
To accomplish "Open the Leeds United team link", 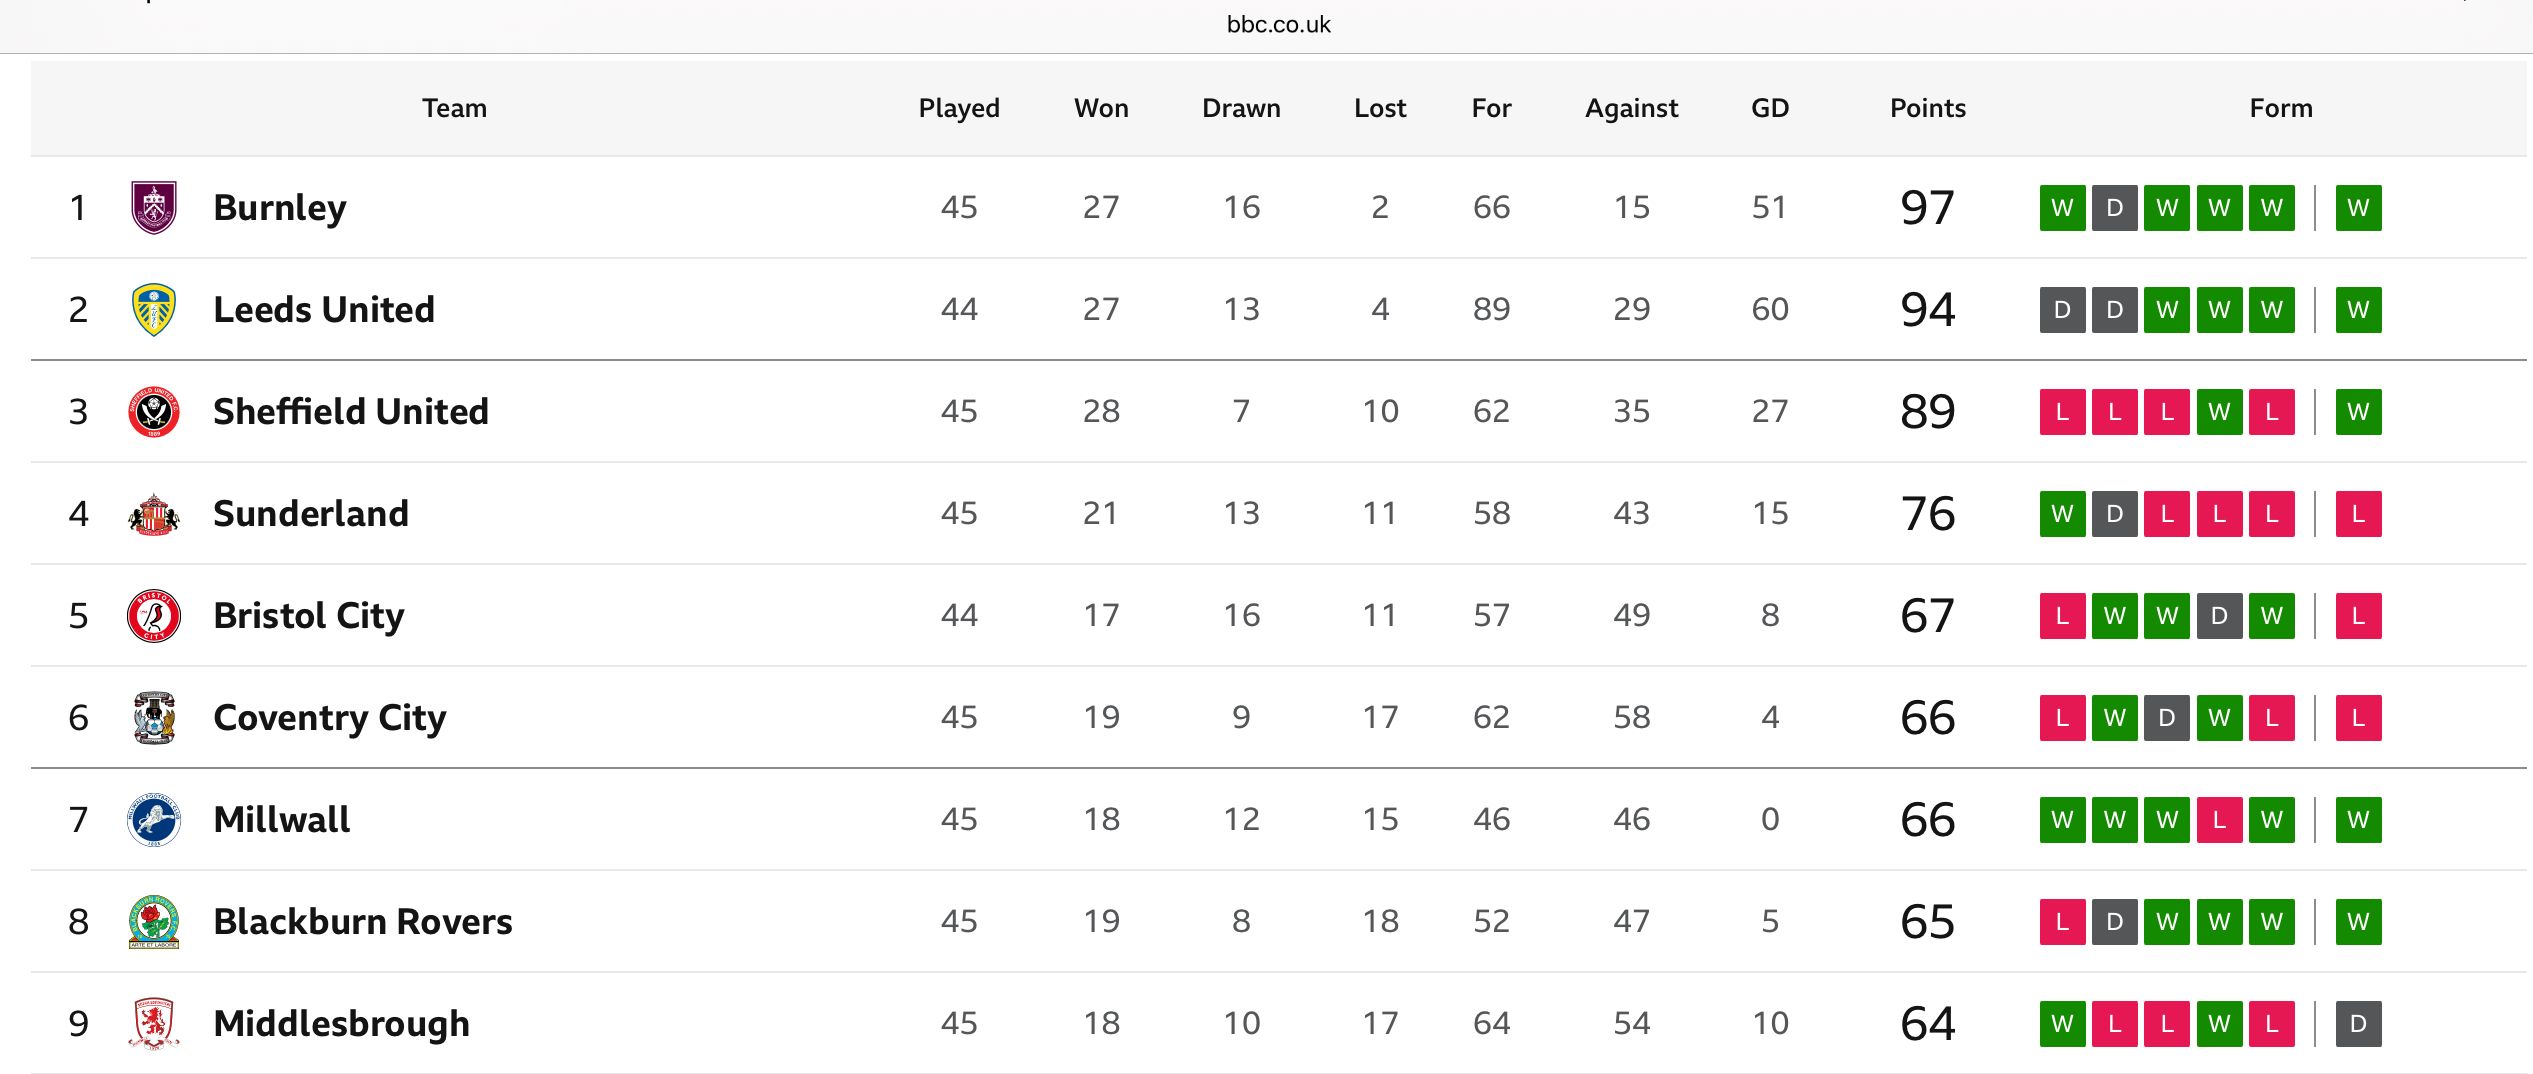I will coord(324,310).
